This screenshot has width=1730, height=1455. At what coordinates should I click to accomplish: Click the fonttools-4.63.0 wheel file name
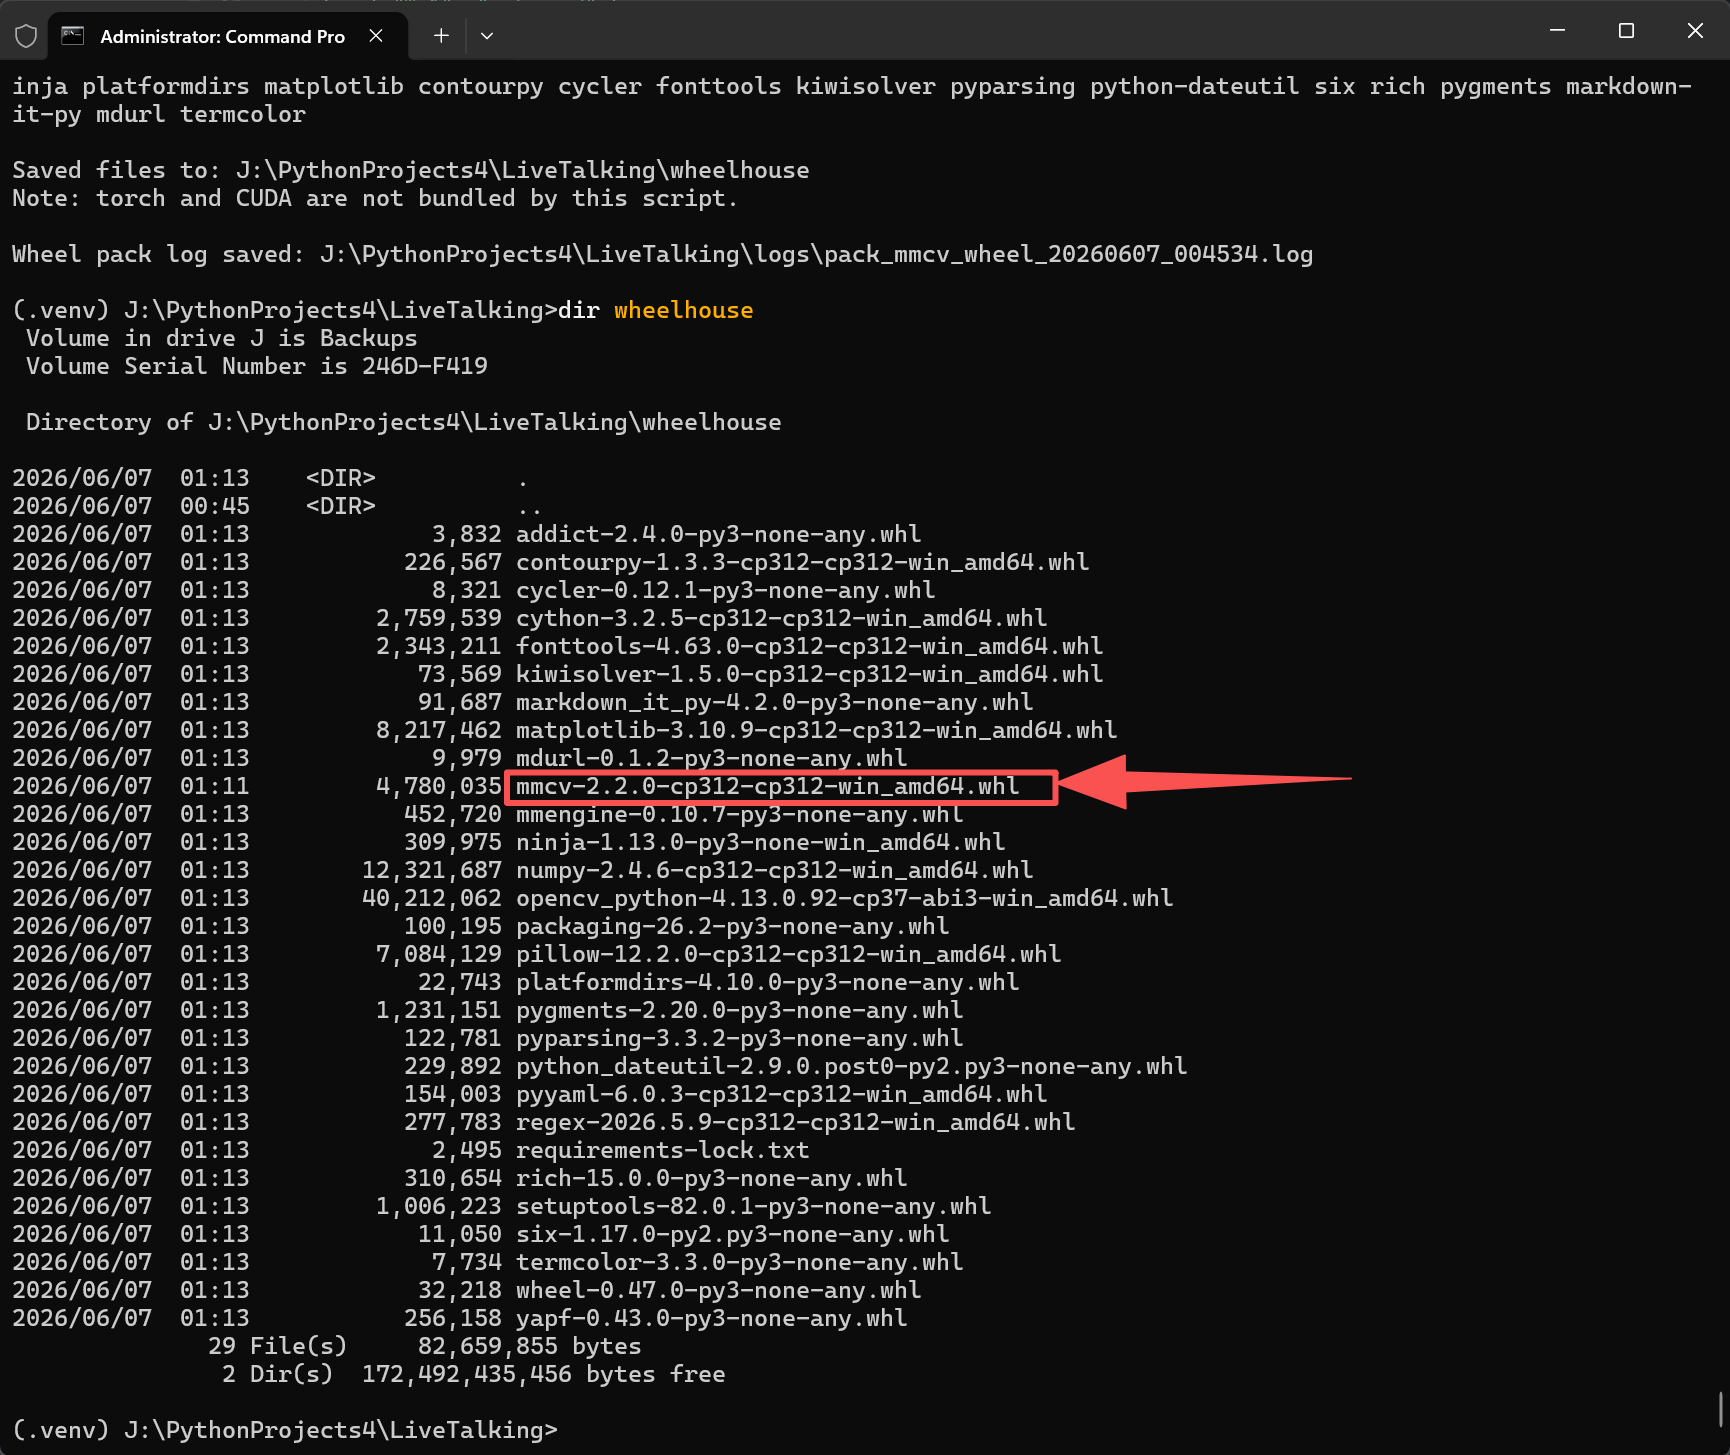(x=810, y=646)
